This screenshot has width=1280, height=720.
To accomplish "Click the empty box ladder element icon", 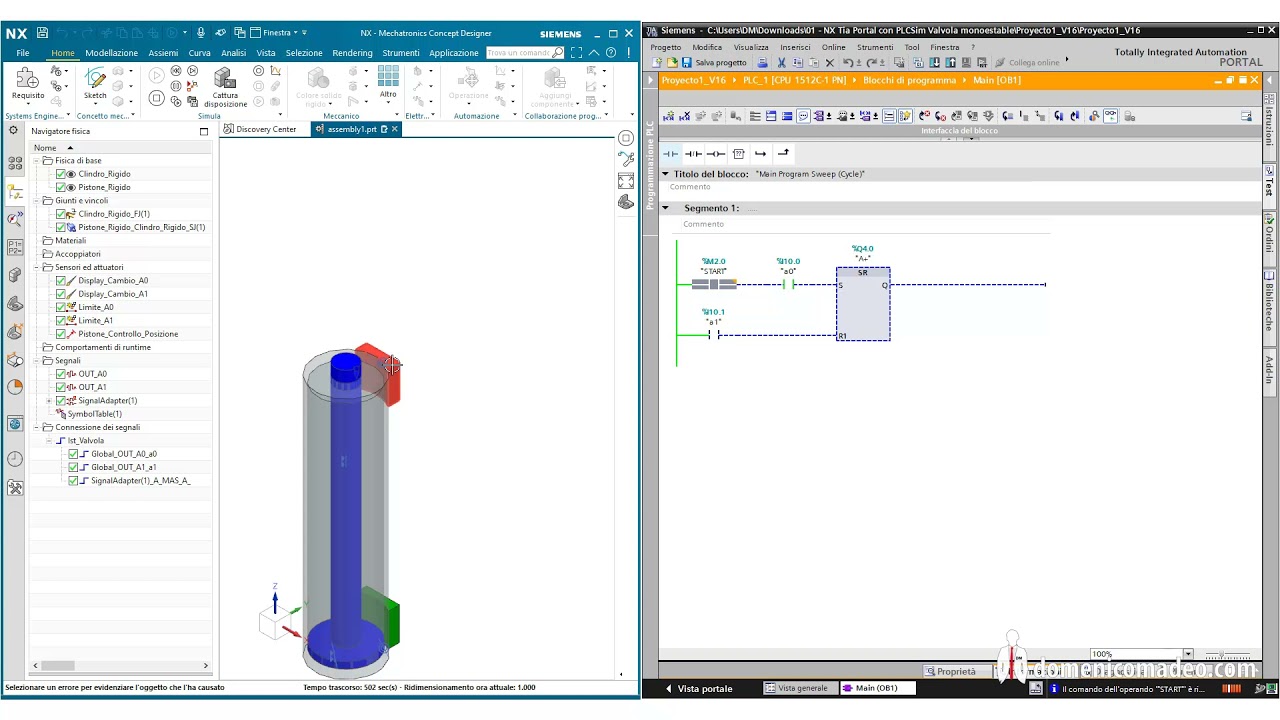I will [738, 153].
